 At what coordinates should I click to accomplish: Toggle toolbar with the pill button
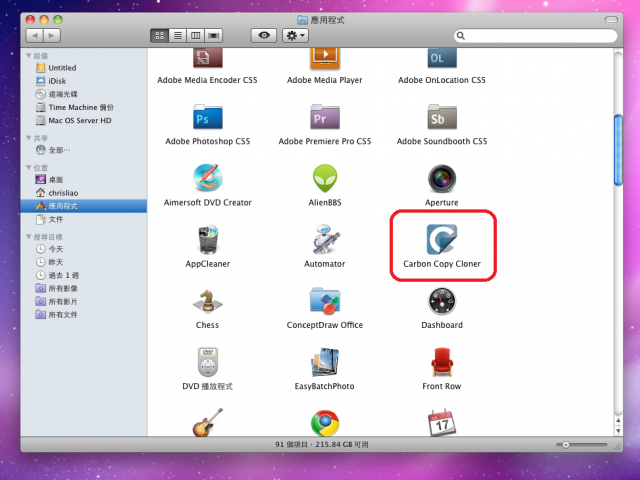[611, 19]
